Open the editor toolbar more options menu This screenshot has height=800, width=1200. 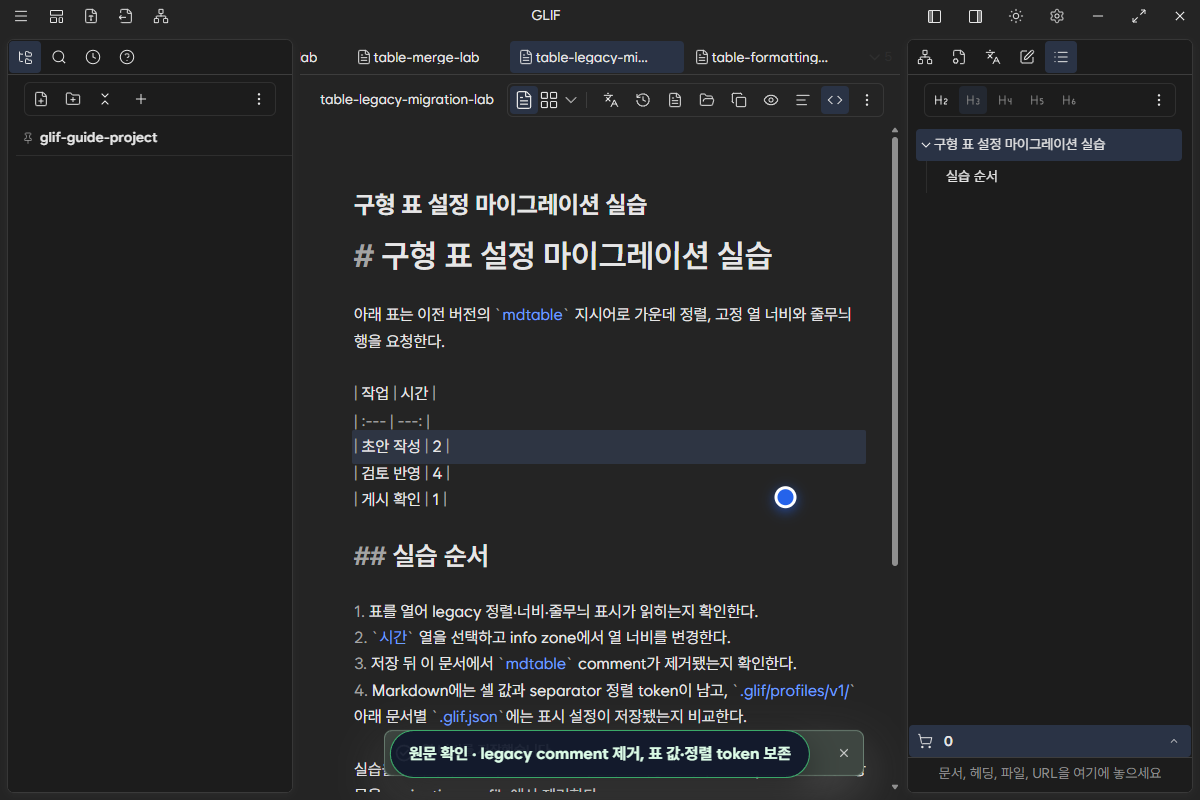[x=867, y=100]
